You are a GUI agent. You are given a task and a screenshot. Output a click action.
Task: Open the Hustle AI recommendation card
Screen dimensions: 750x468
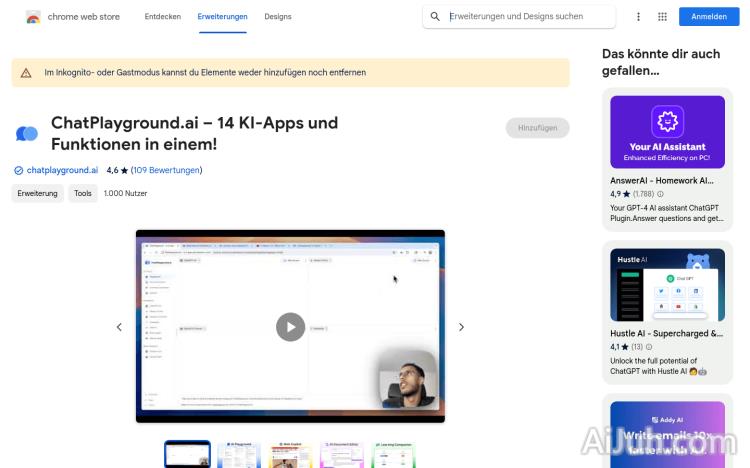tap(667, 312)
